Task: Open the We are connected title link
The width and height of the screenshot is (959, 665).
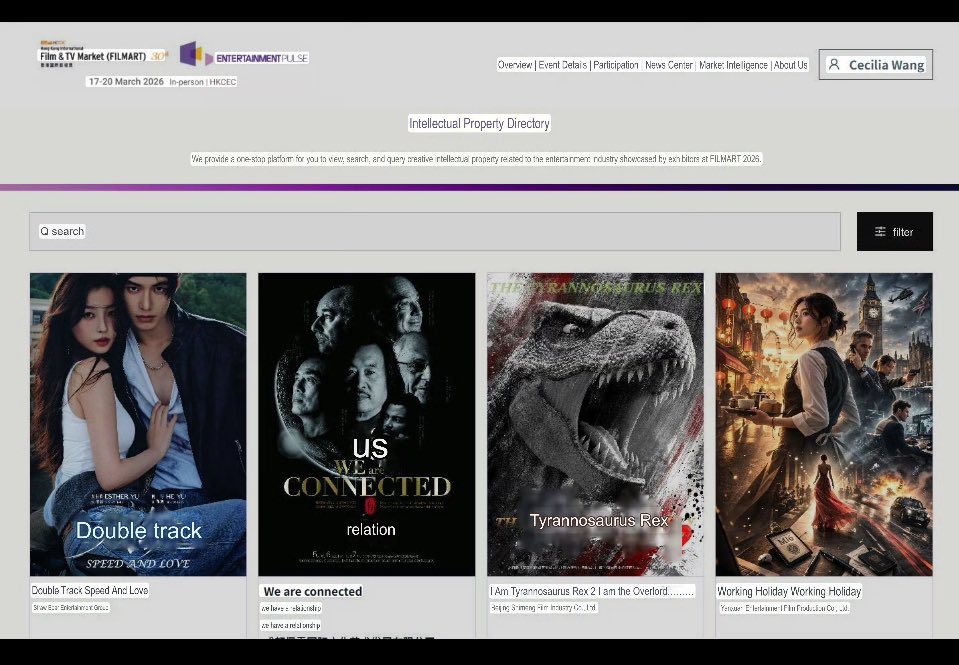Action: [313, 592]
